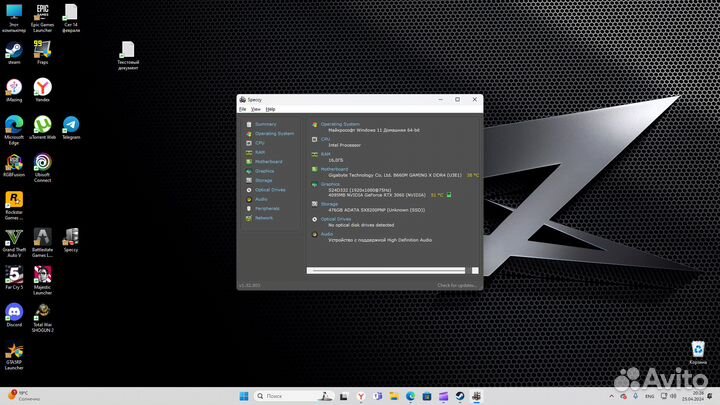Viewport: 720px width, 405px height.
Task: Click the ENG language indicator in tray
Action: tap(649, 396)
